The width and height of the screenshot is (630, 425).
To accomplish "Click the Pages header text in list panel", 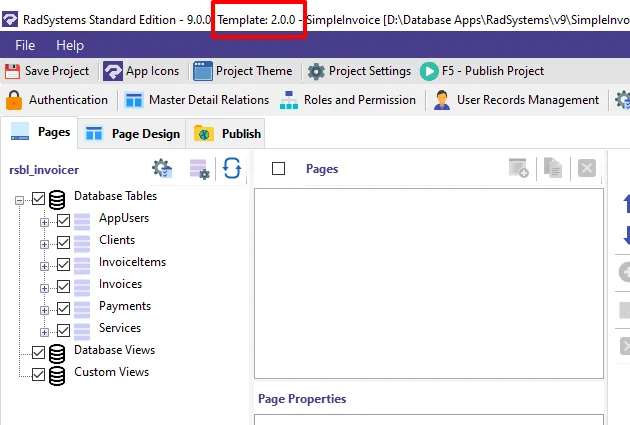I will pyautogui.click(x=322, y=169).
